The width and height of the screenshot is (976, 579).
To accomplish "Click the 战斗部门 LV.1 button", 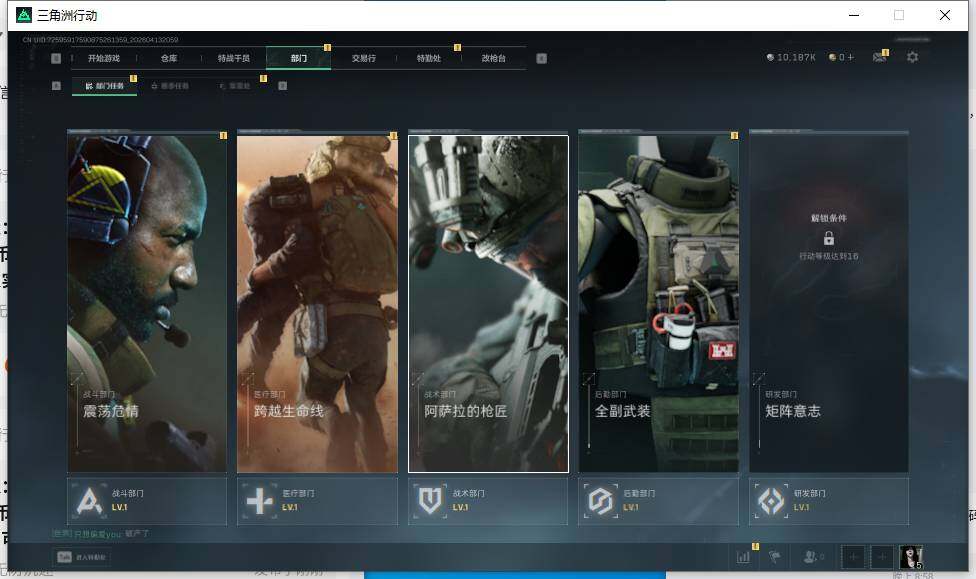I will click(x=147, y=501).
